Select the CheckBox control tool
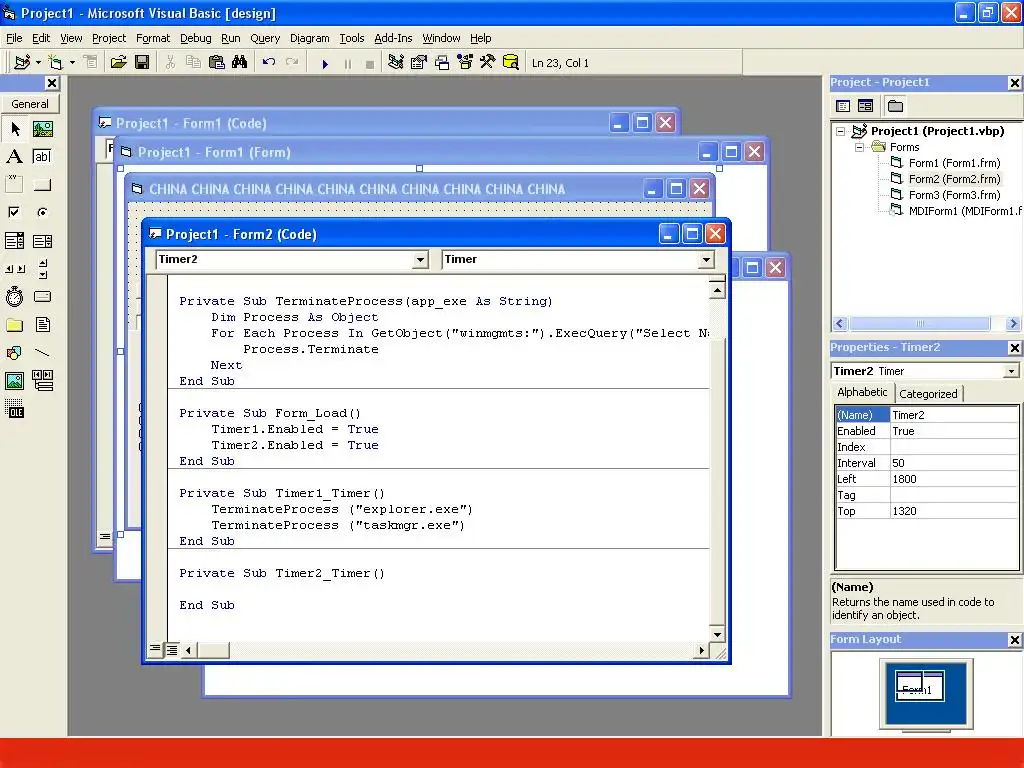The width and height of the screenshot is (1024, 768). 15,212
